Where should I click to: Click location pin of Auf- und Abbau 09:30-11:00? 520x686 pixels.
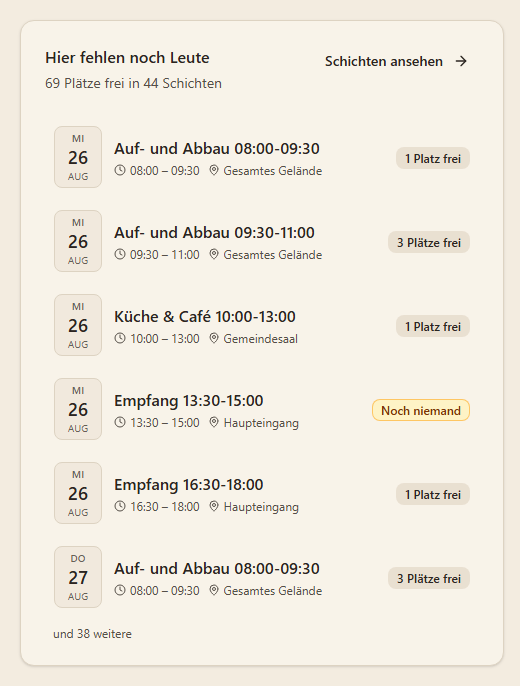213,254
